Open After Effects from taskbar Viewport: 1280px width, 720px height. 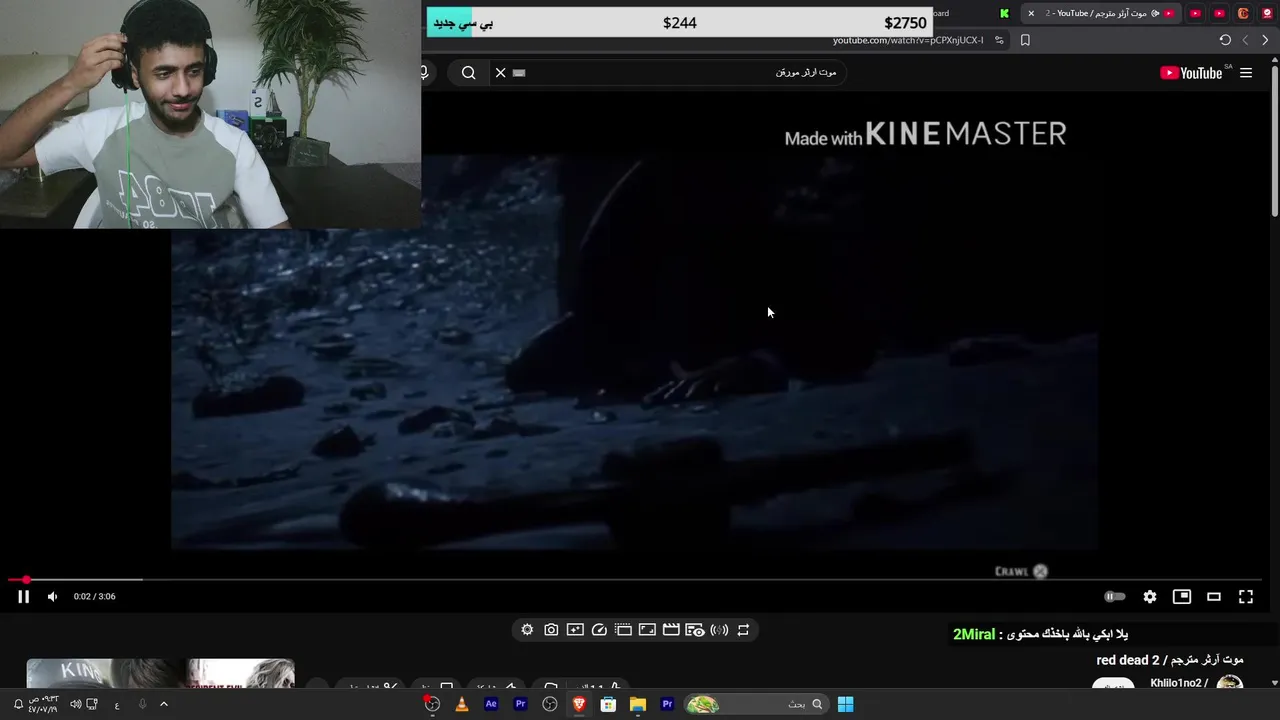491,704
